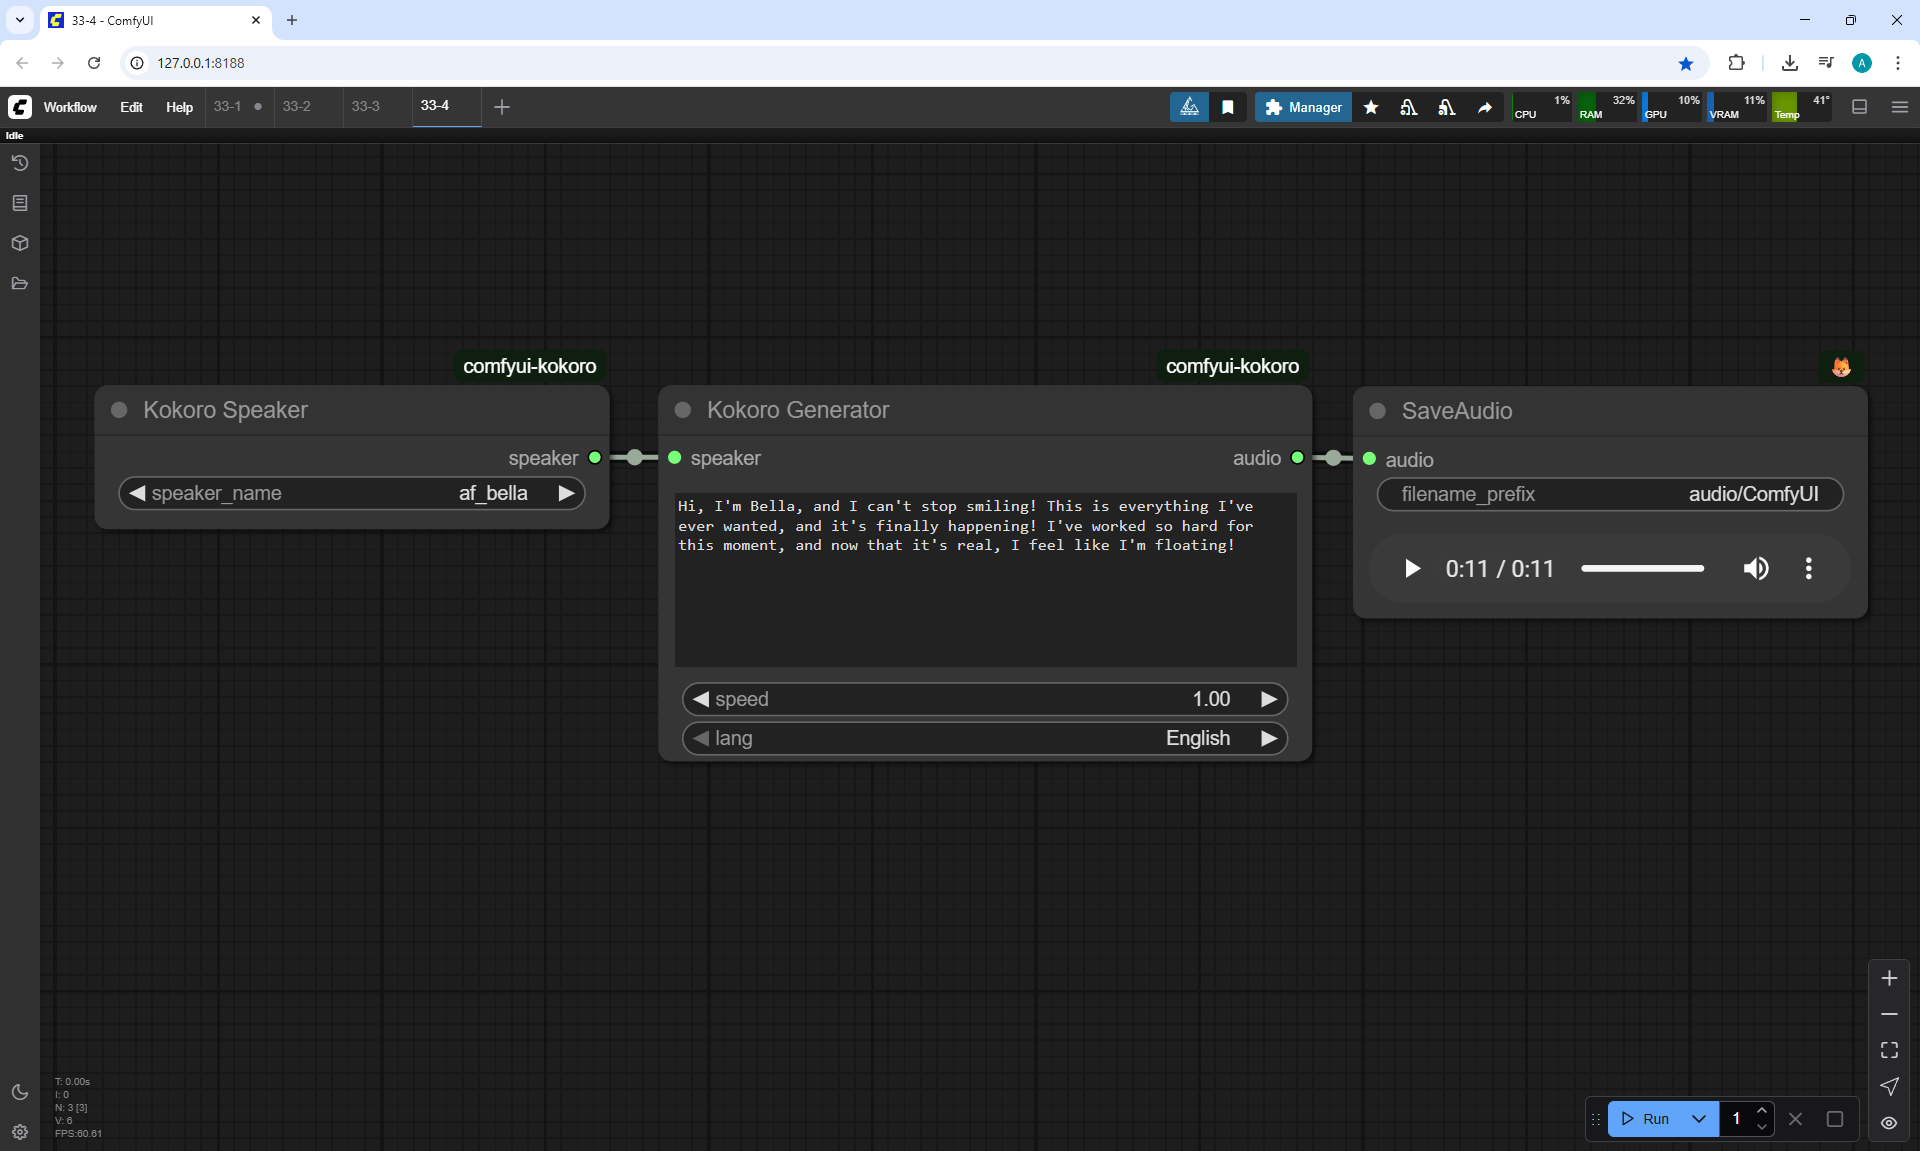Click the filename_prefix input field
Viewport: 1920px width, 1151px height.
coord(1609,494)
